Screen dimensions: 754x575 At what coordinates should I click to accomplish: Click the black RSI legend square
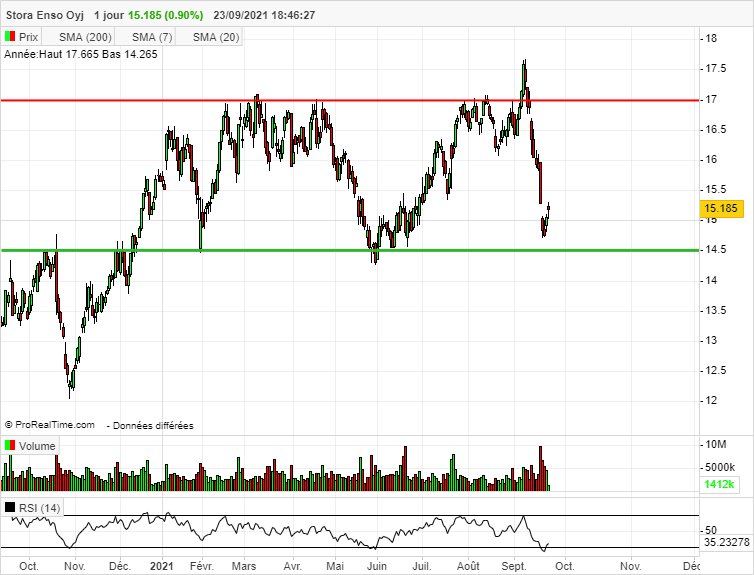(10, 507)
